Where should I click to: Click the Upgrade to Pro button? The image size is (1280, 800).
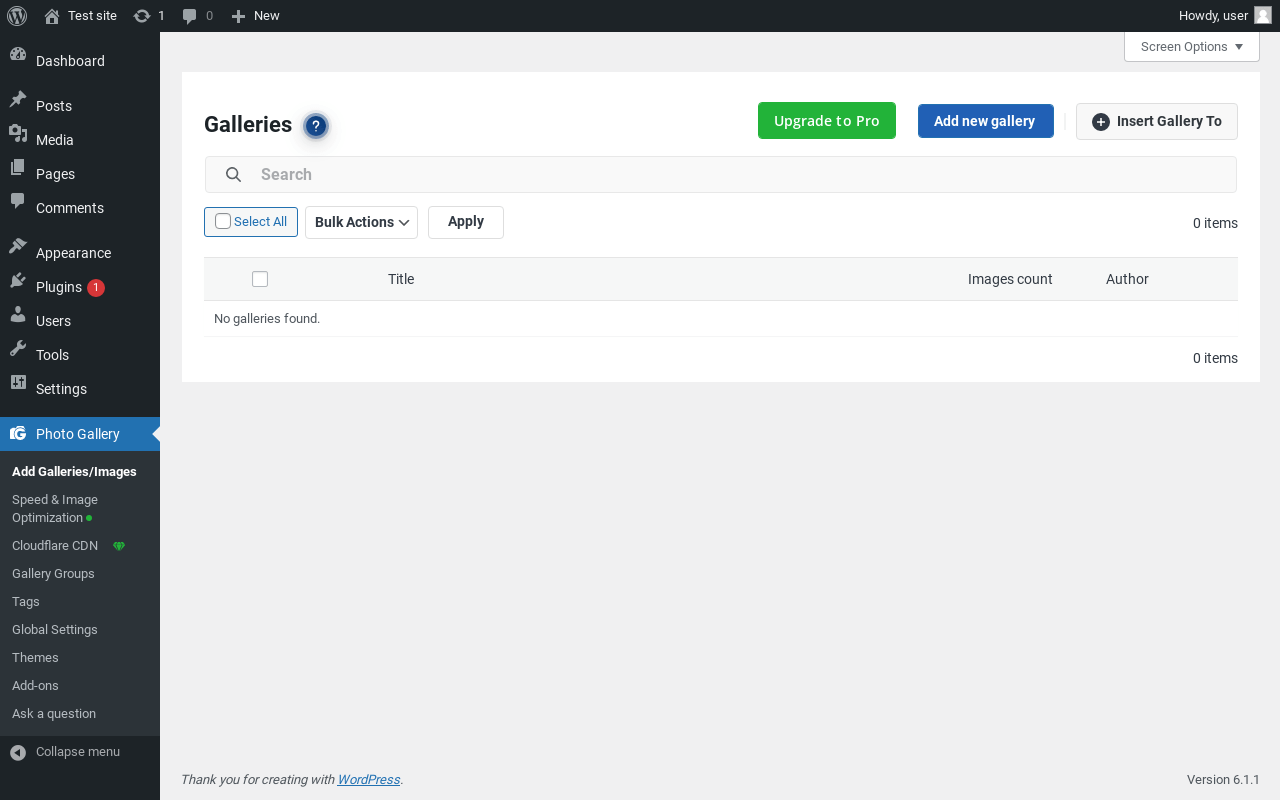(x=827, y=121)
